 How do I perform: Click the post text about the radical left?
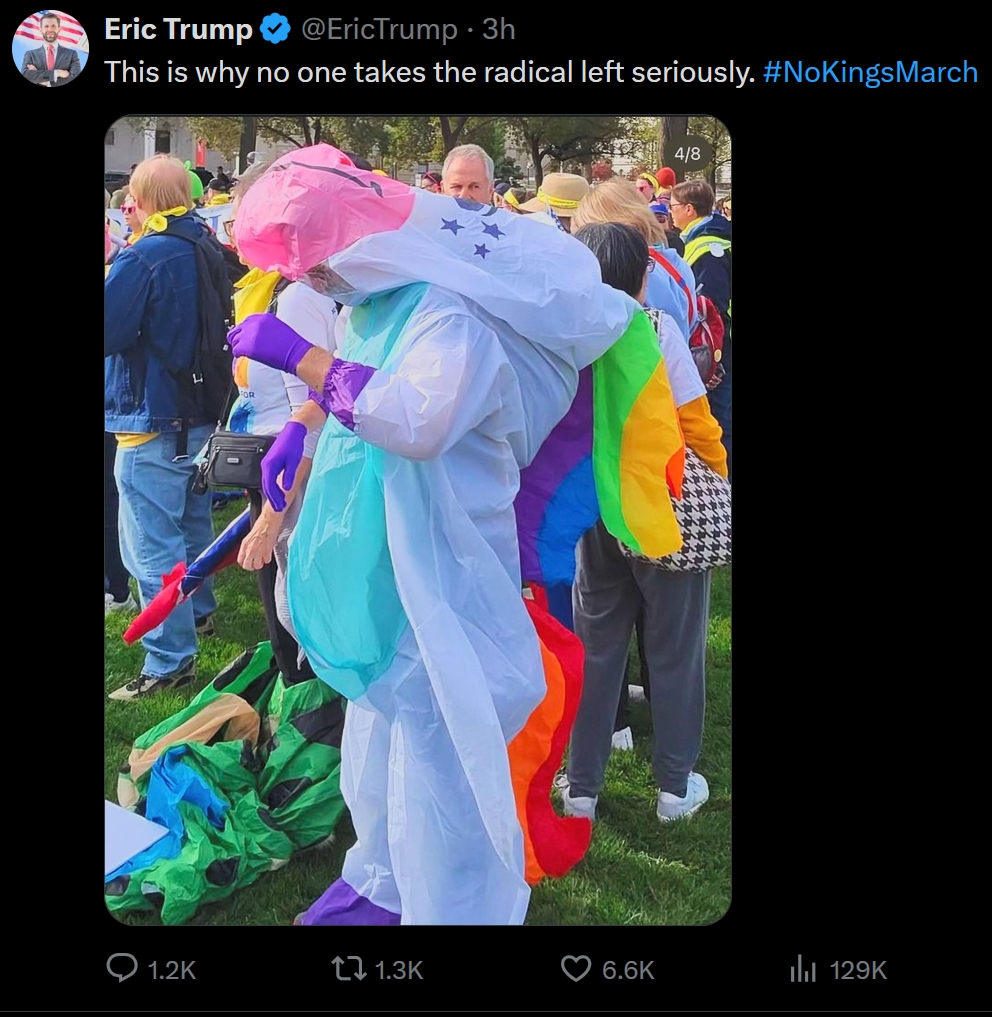430,72
